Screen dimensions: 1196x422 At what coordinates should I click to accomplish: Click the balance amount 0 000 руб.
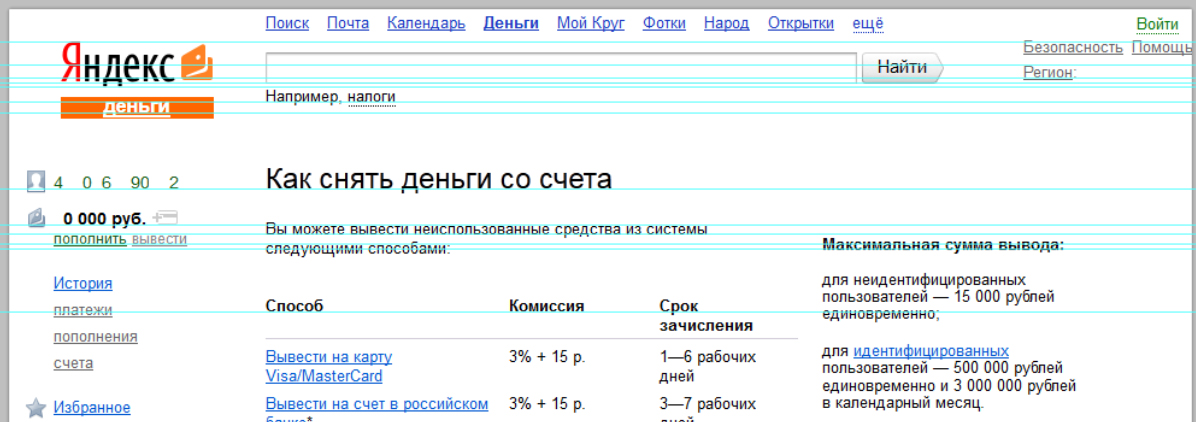(104, 219)
